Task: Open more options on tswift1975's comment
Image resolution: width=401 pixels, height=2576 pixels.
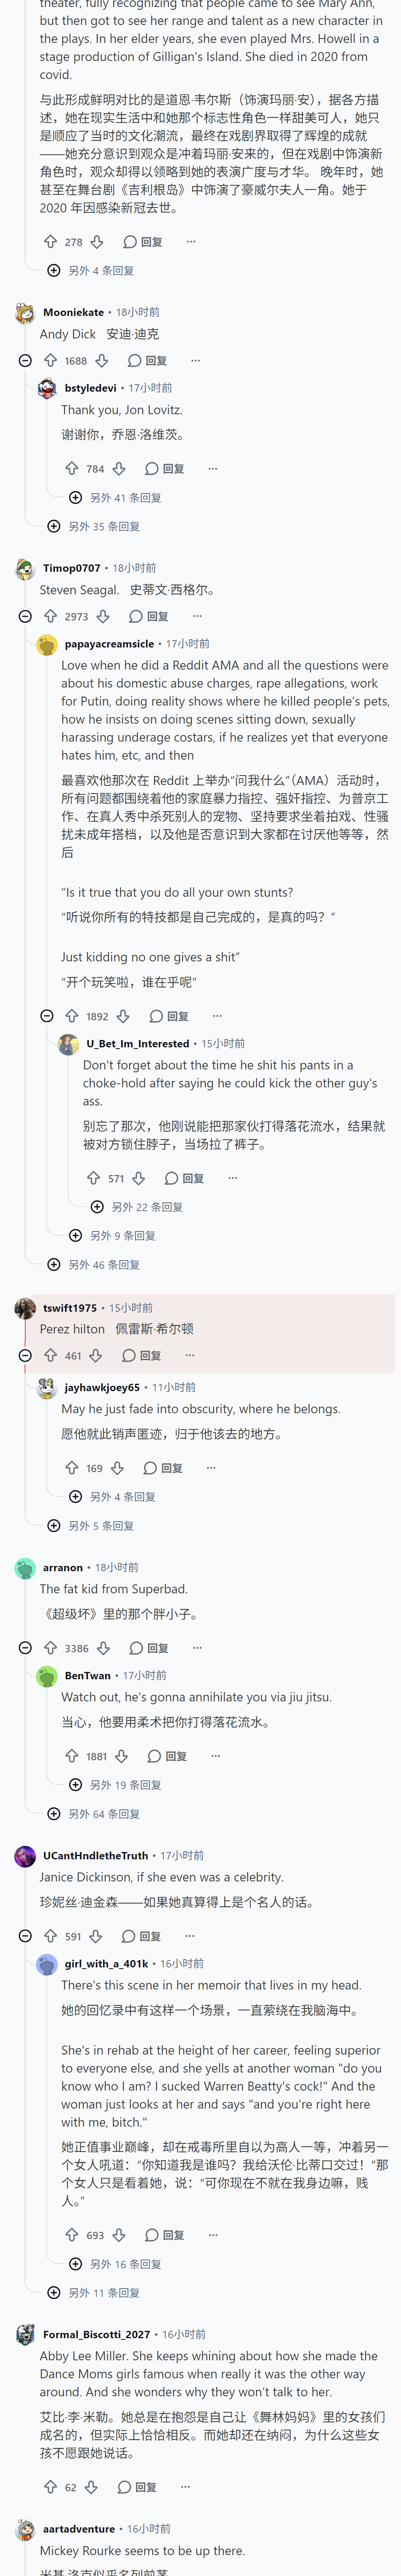Action: coord(190,1355)
